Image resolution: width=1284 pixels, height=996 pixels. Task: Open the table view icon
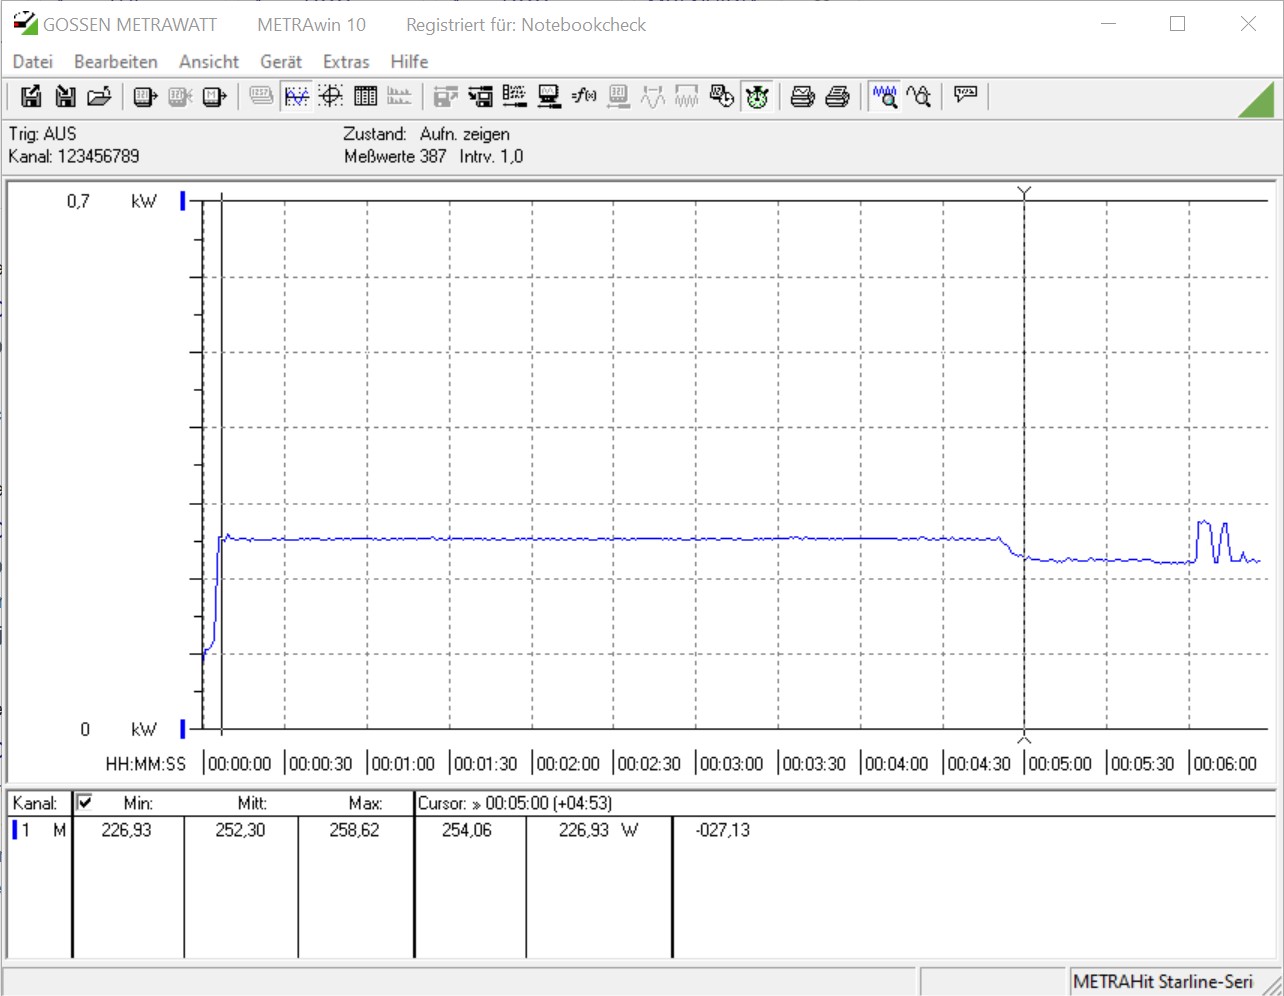(366, 96)
